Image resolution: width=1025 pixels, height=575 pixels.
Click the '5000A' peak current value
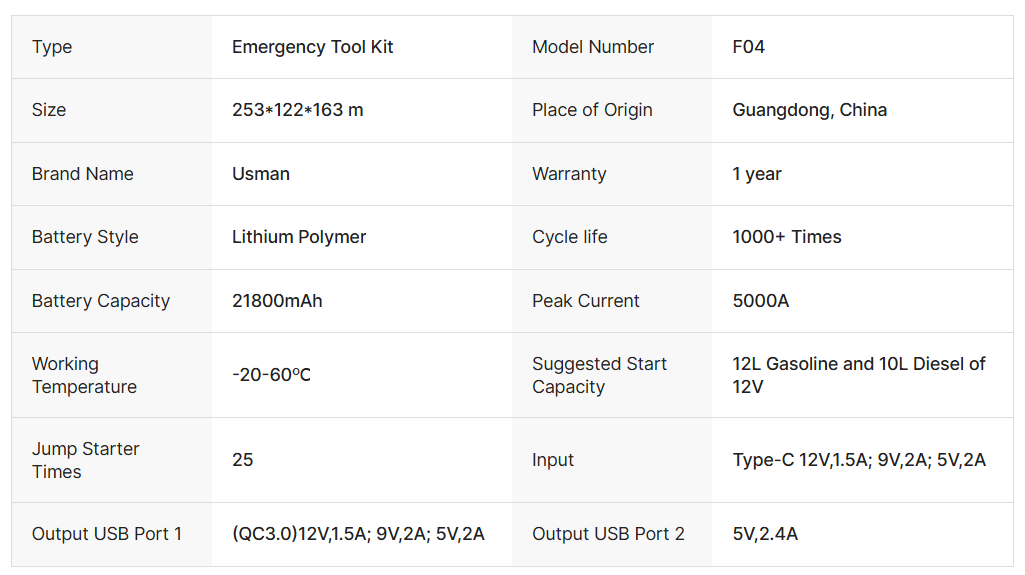pos(760,301)
